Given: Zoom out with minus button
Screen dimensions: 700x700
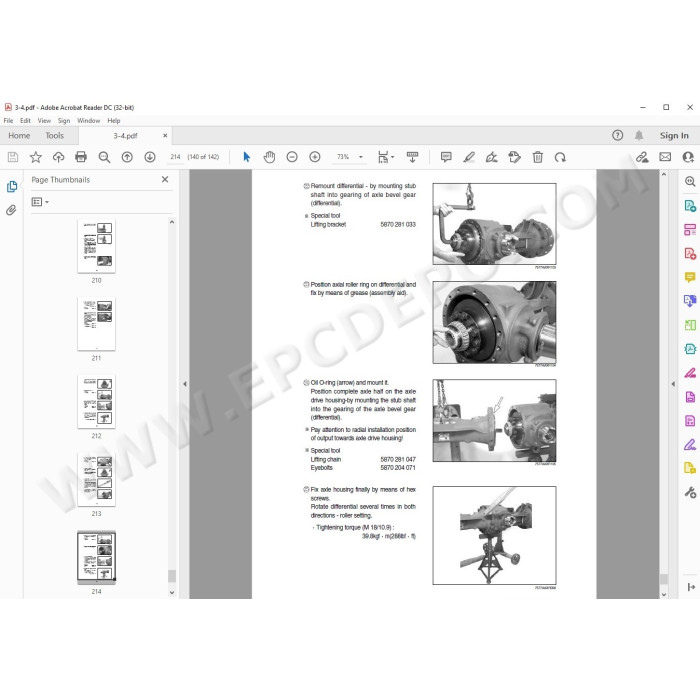Looking at the screenshot, I should pyautogui.click(x=292, y=157).
